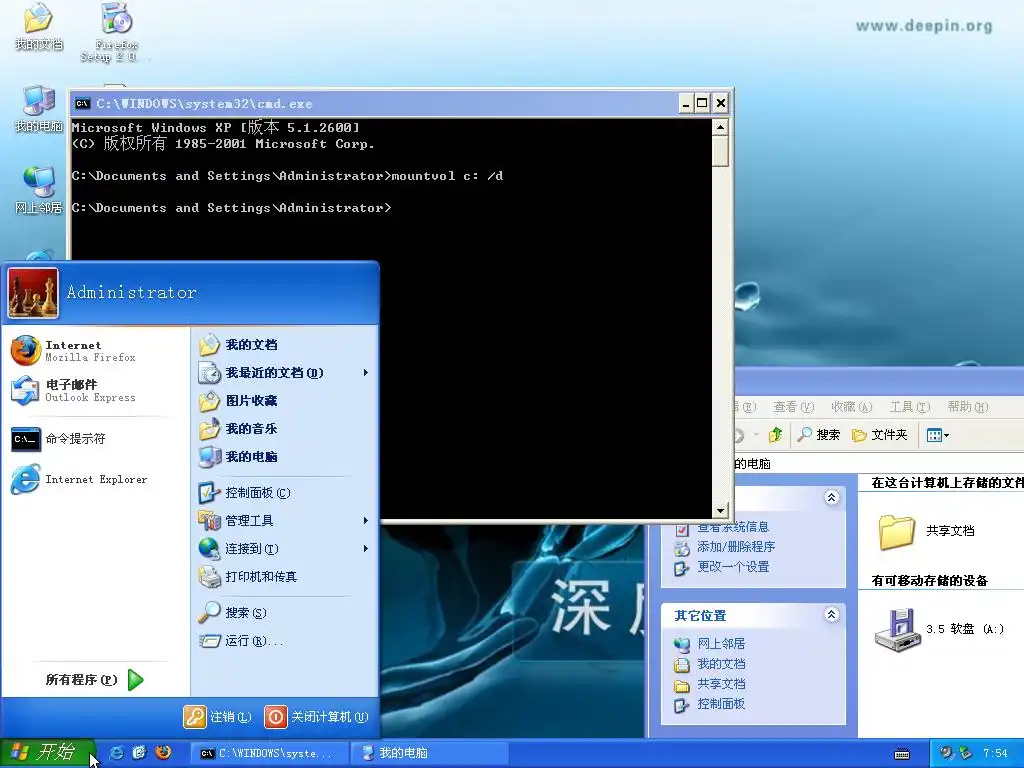Click the 7:54 system clock

(995, 754)
